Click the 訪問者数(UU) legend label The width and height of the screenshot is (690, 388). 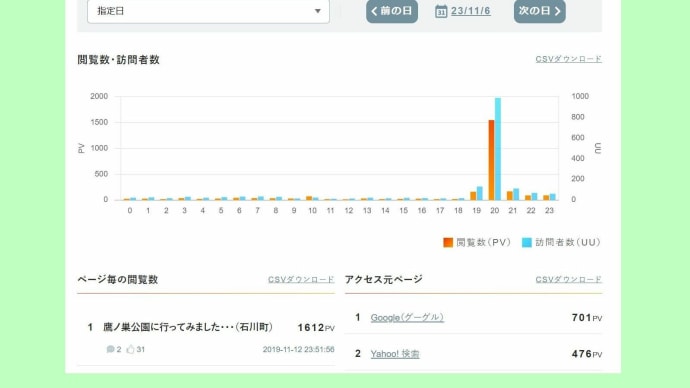click(568, 242)
